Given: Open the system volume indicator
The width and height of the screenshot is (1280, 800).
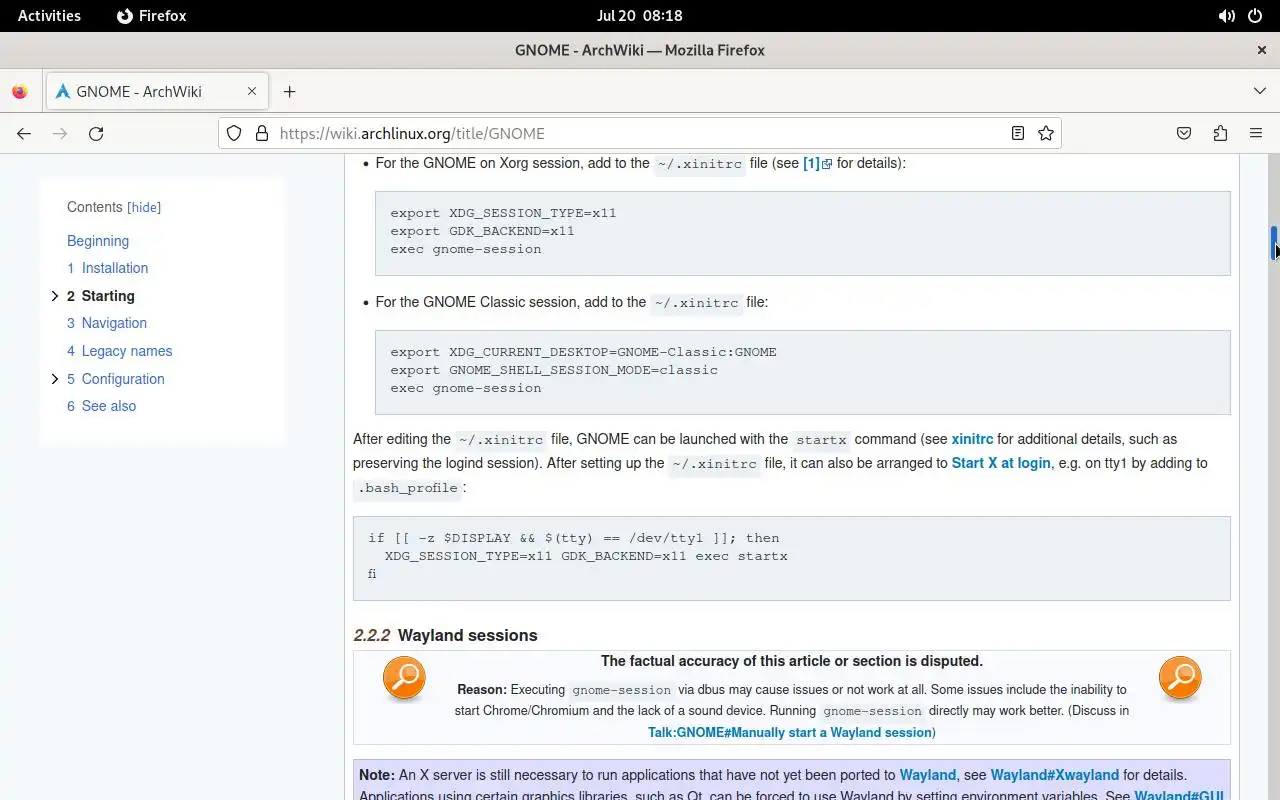Looking at the screenshot, I should 1226,16.
